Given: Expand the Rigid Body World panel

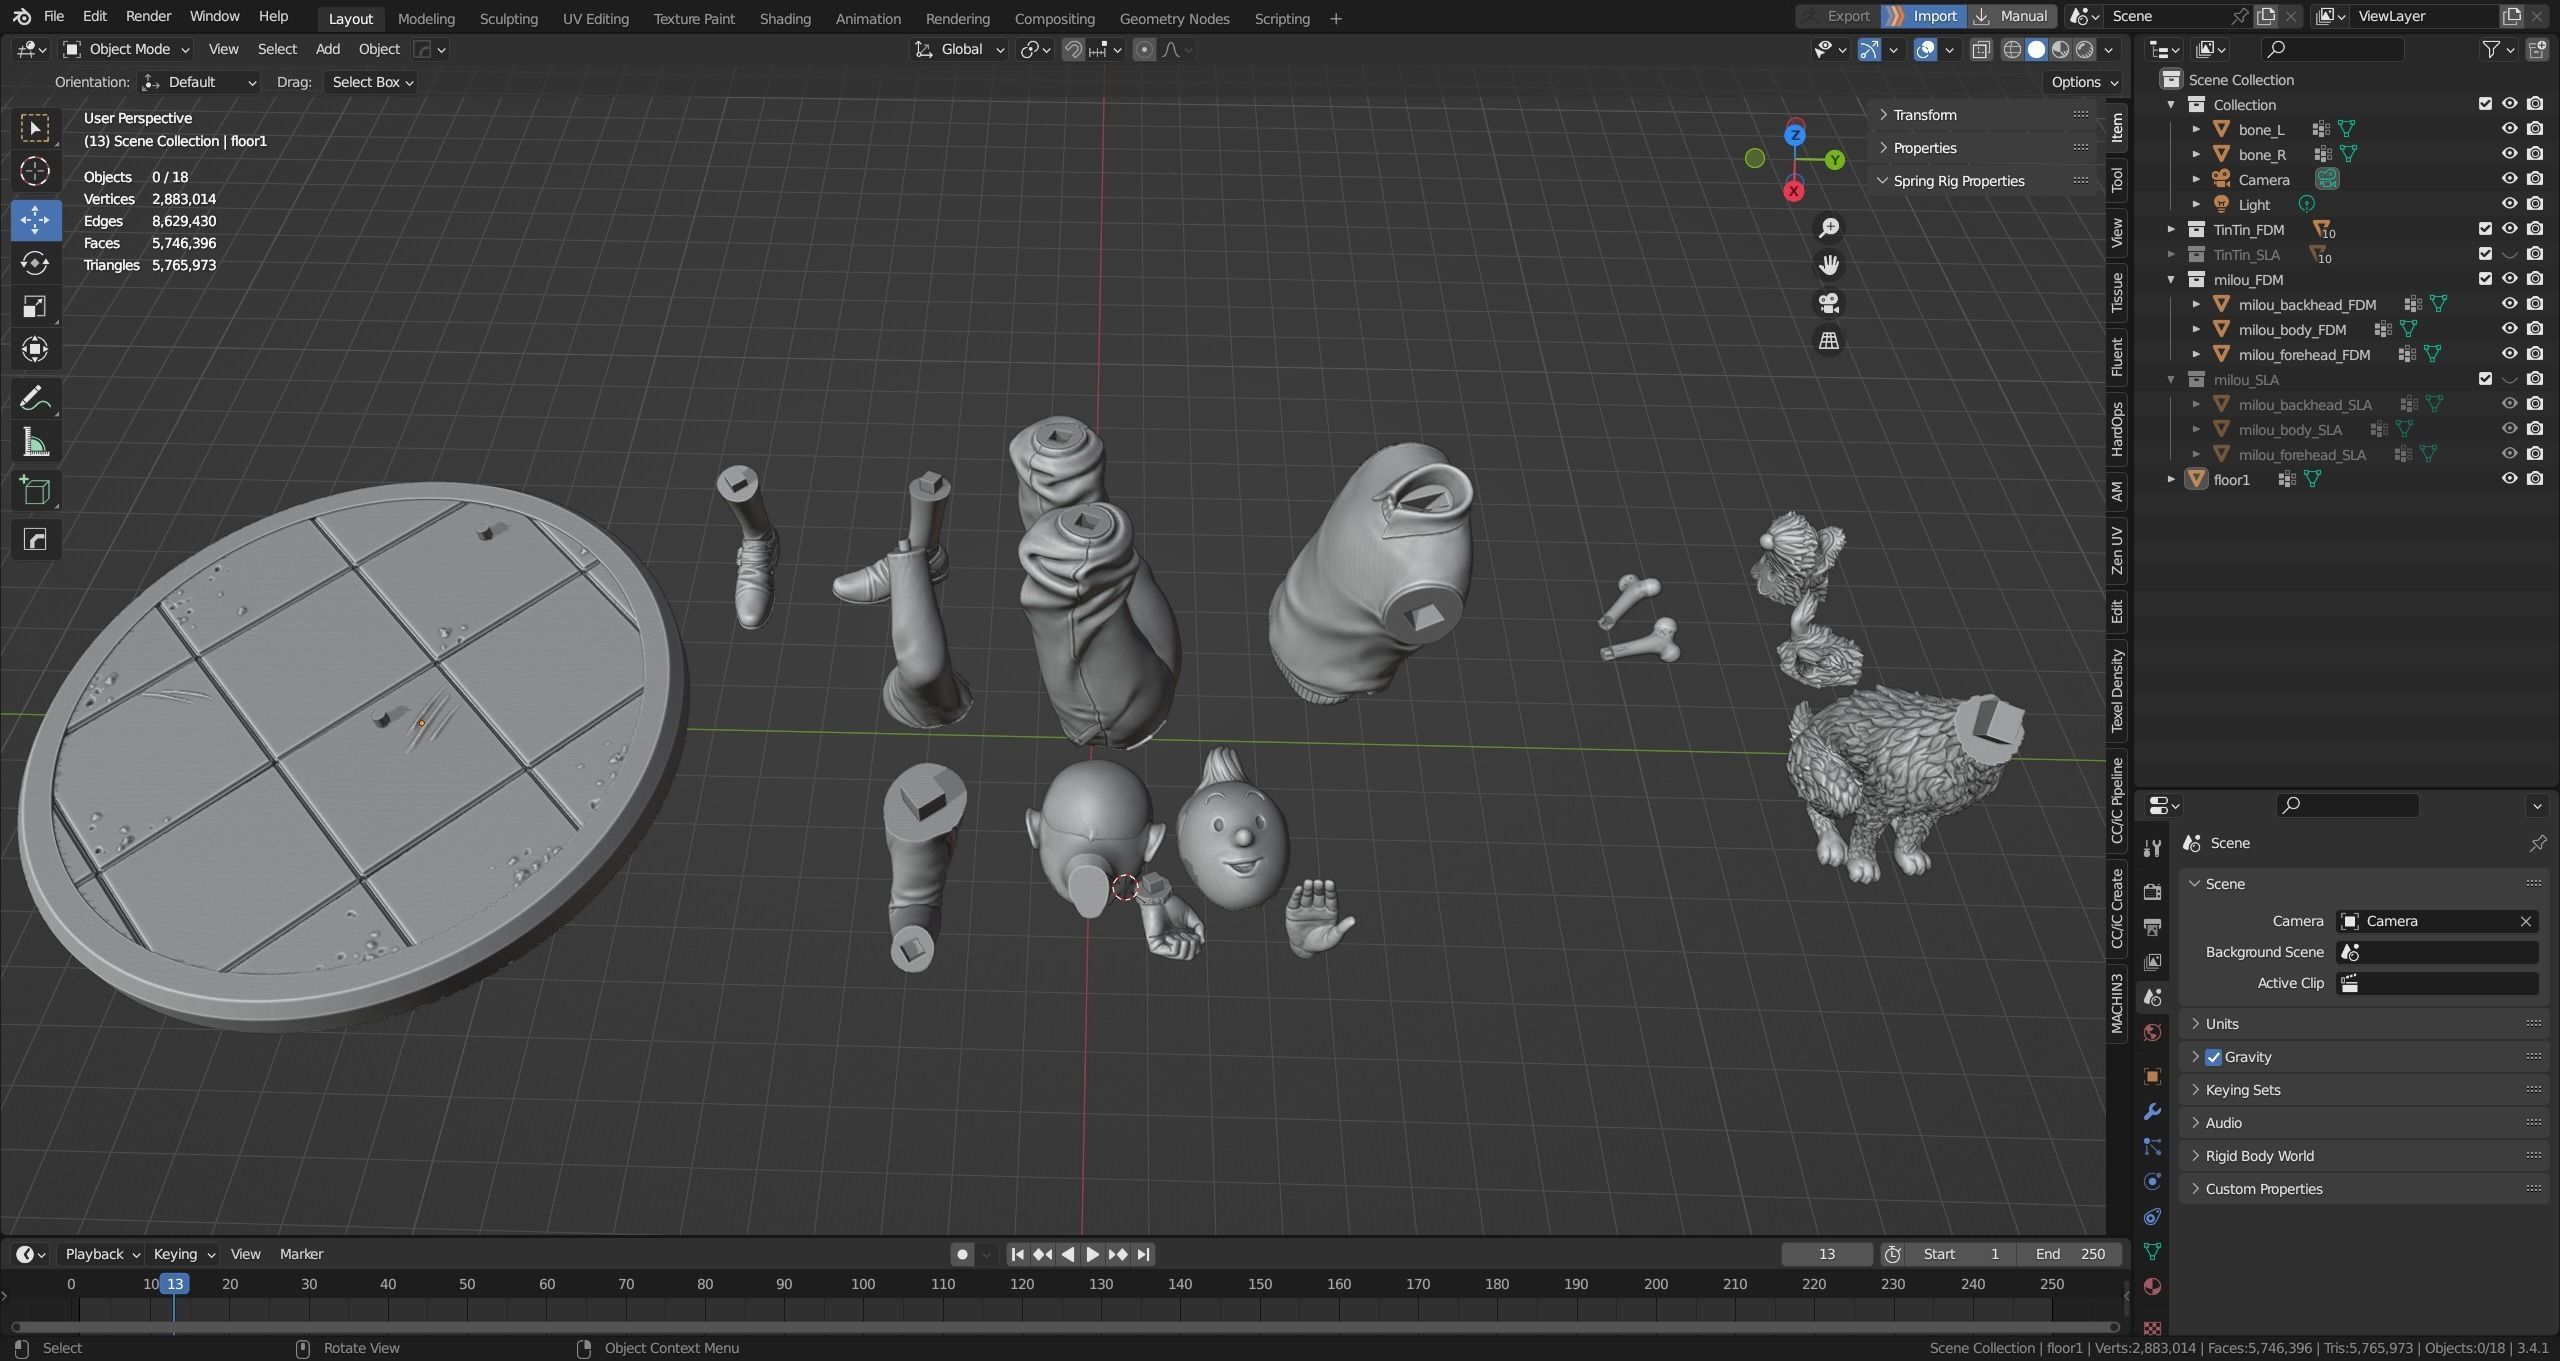Looking at the screenshot, I should click(2259, 1156).
